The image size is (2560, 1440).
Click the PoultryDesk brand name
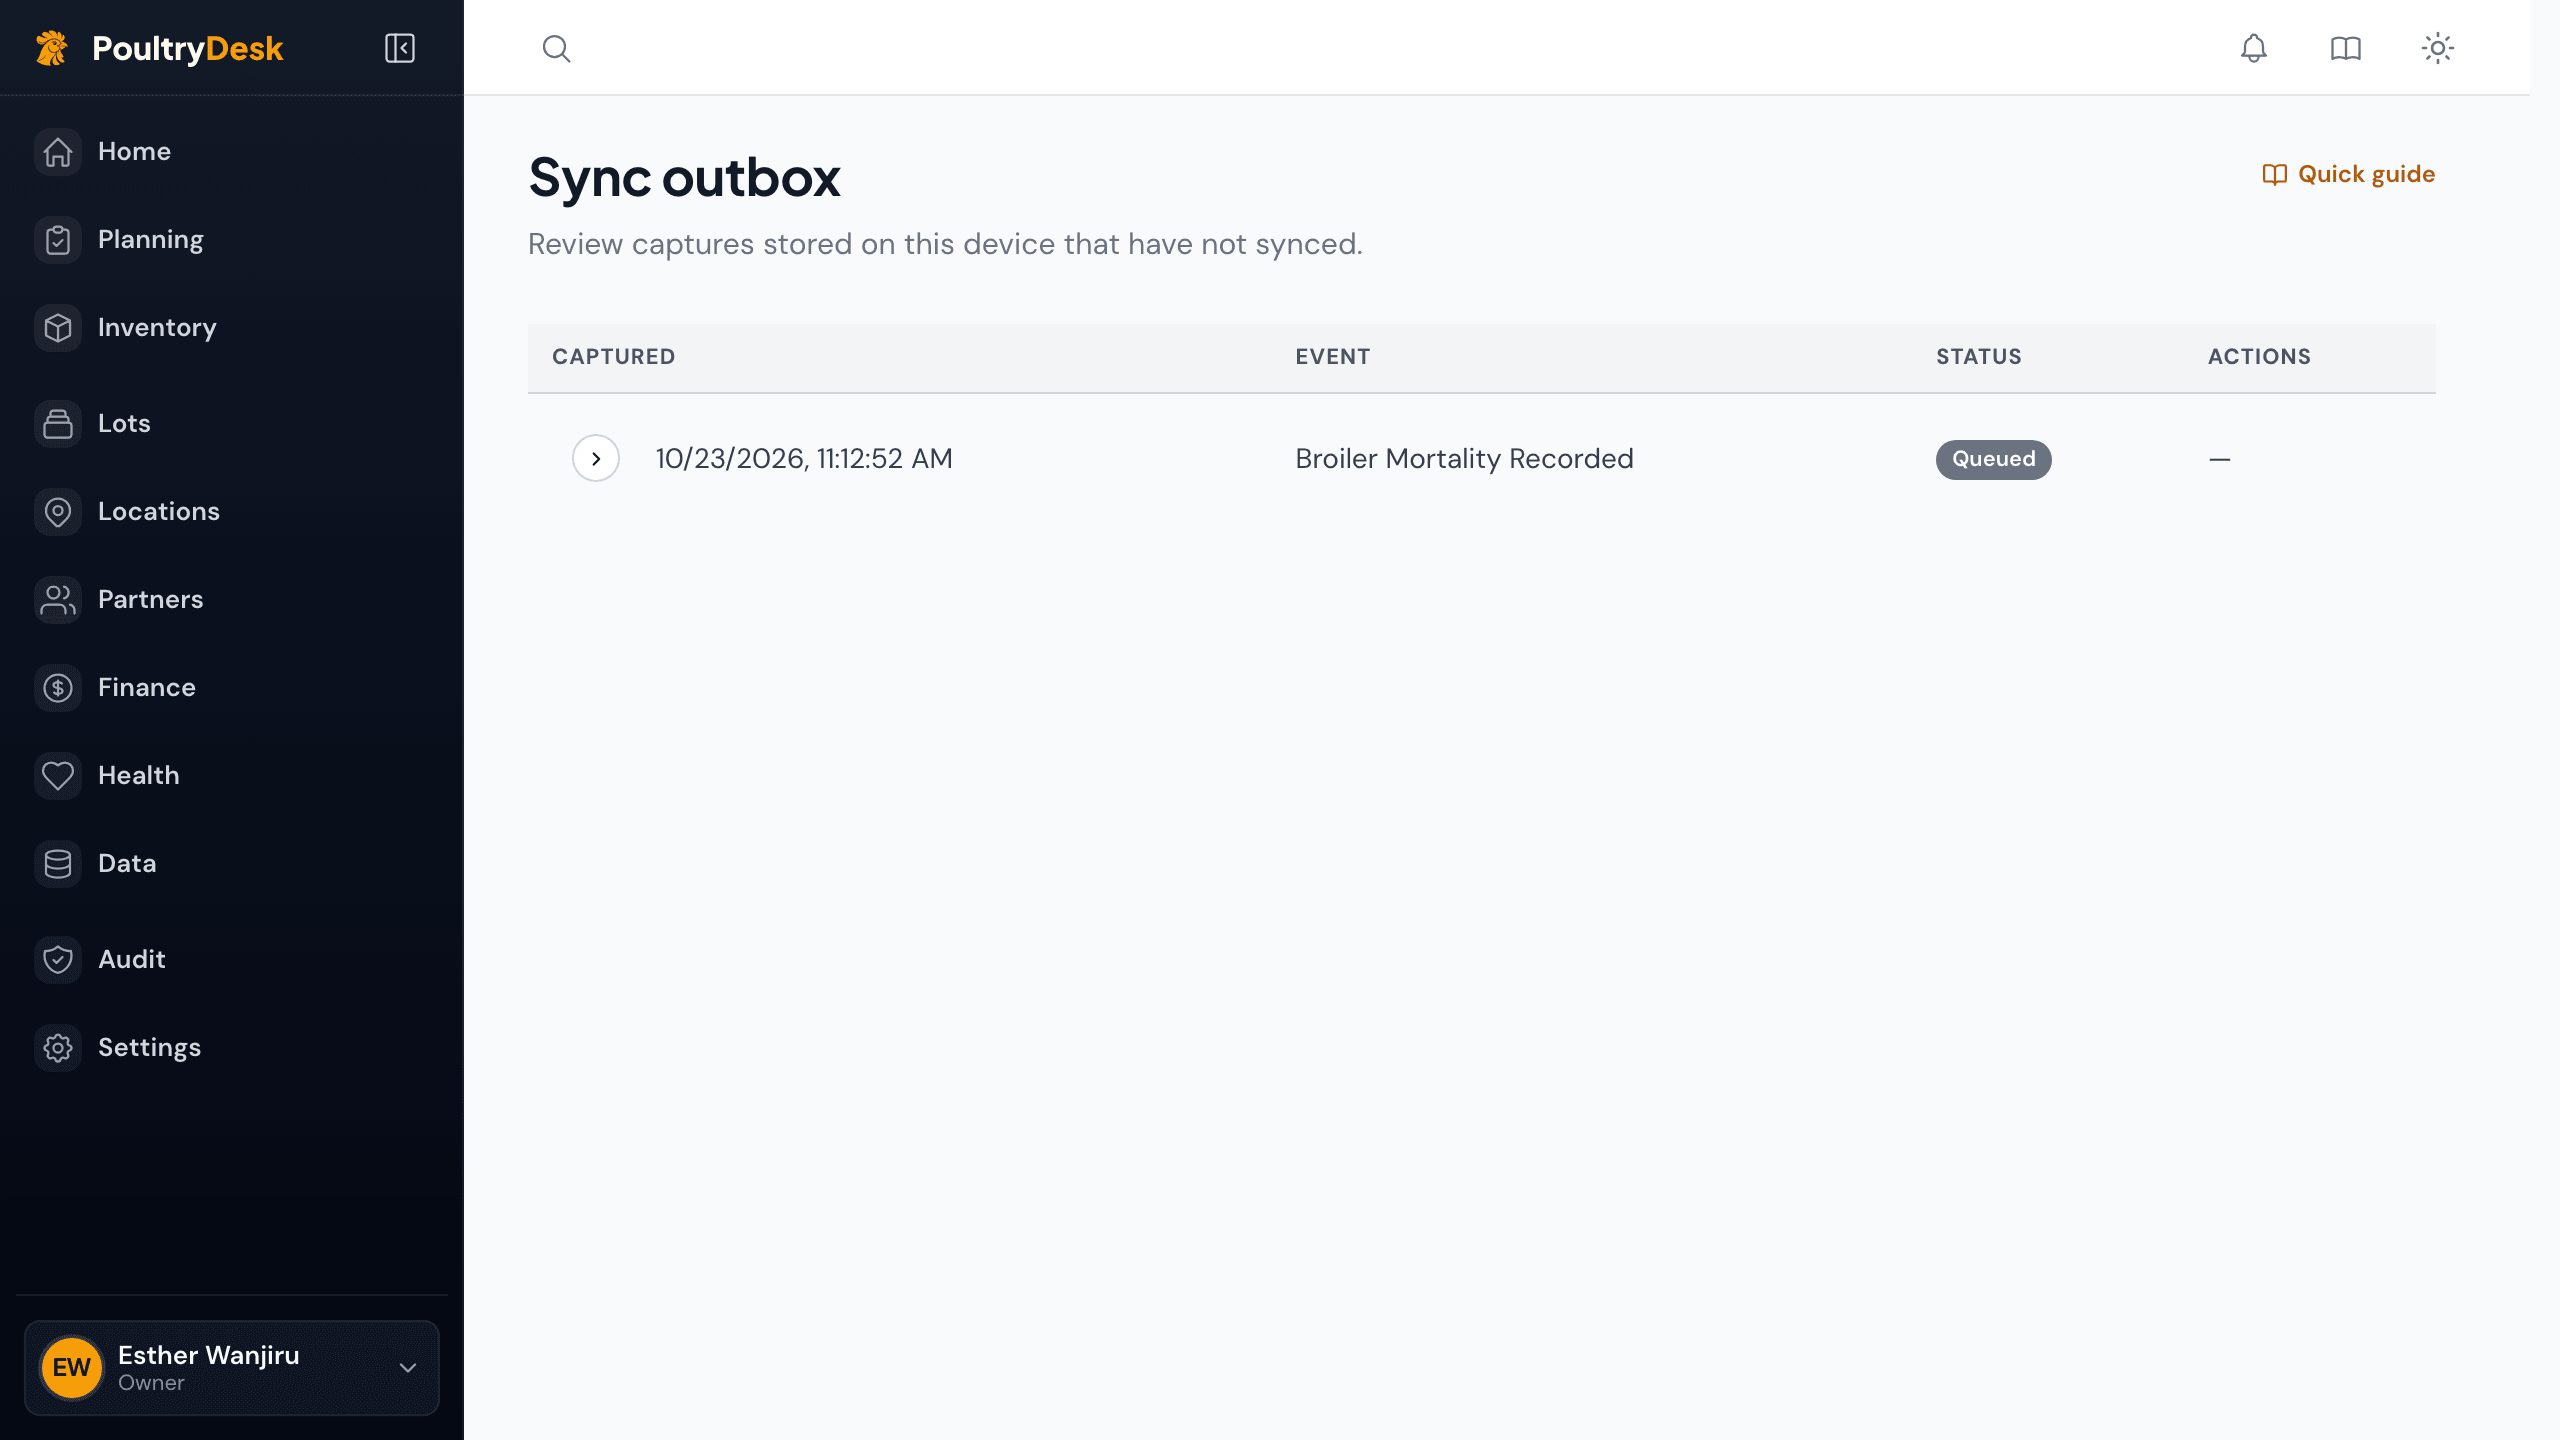click(188, 49)
